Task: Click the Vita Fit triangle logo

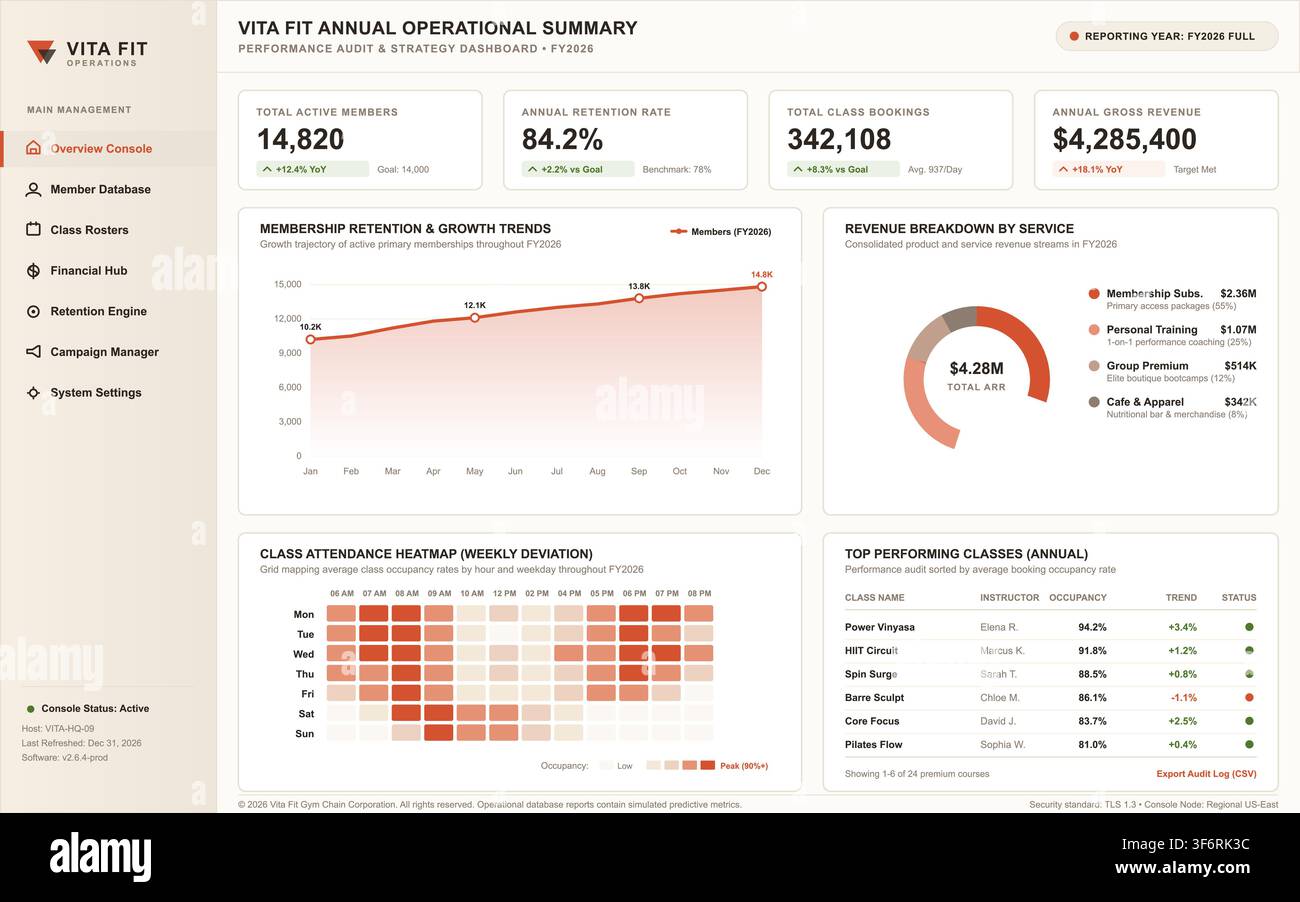Action: (41, 52)
